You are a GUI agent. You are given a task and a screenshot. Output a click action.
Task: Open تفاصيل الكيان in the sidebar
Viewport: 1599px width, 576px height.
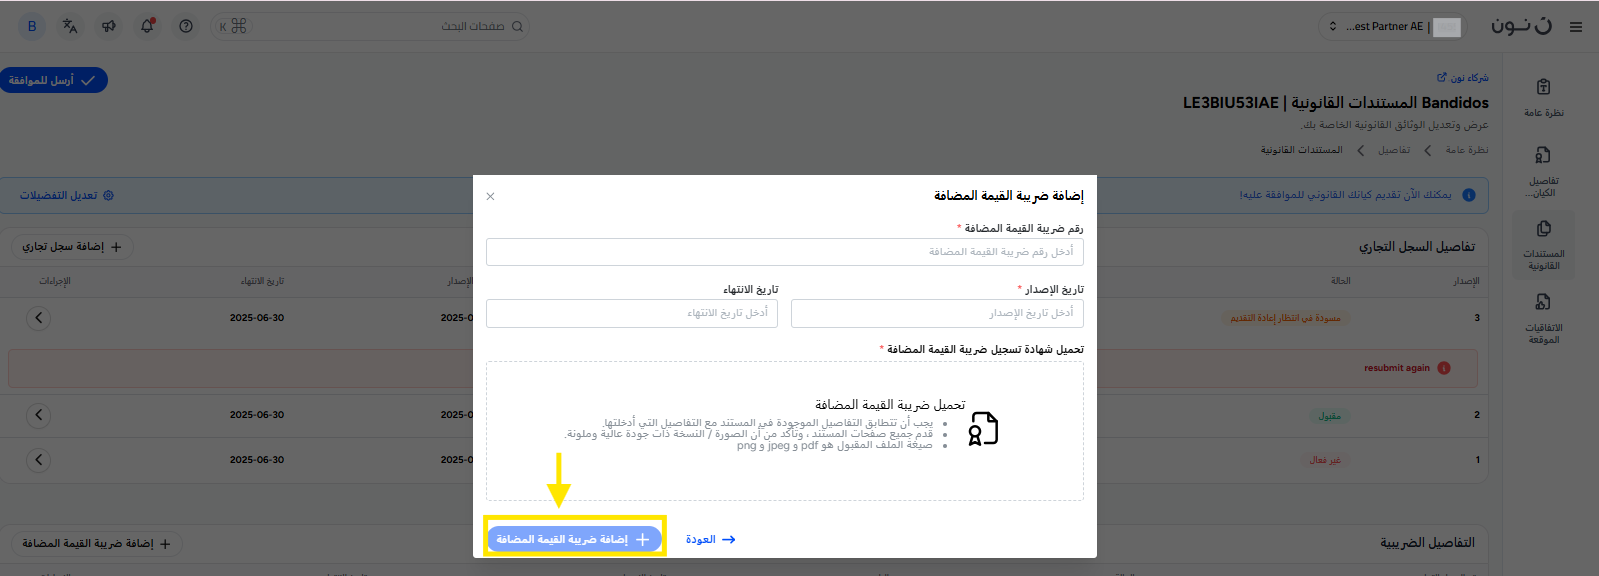(x=1543, y=170)
